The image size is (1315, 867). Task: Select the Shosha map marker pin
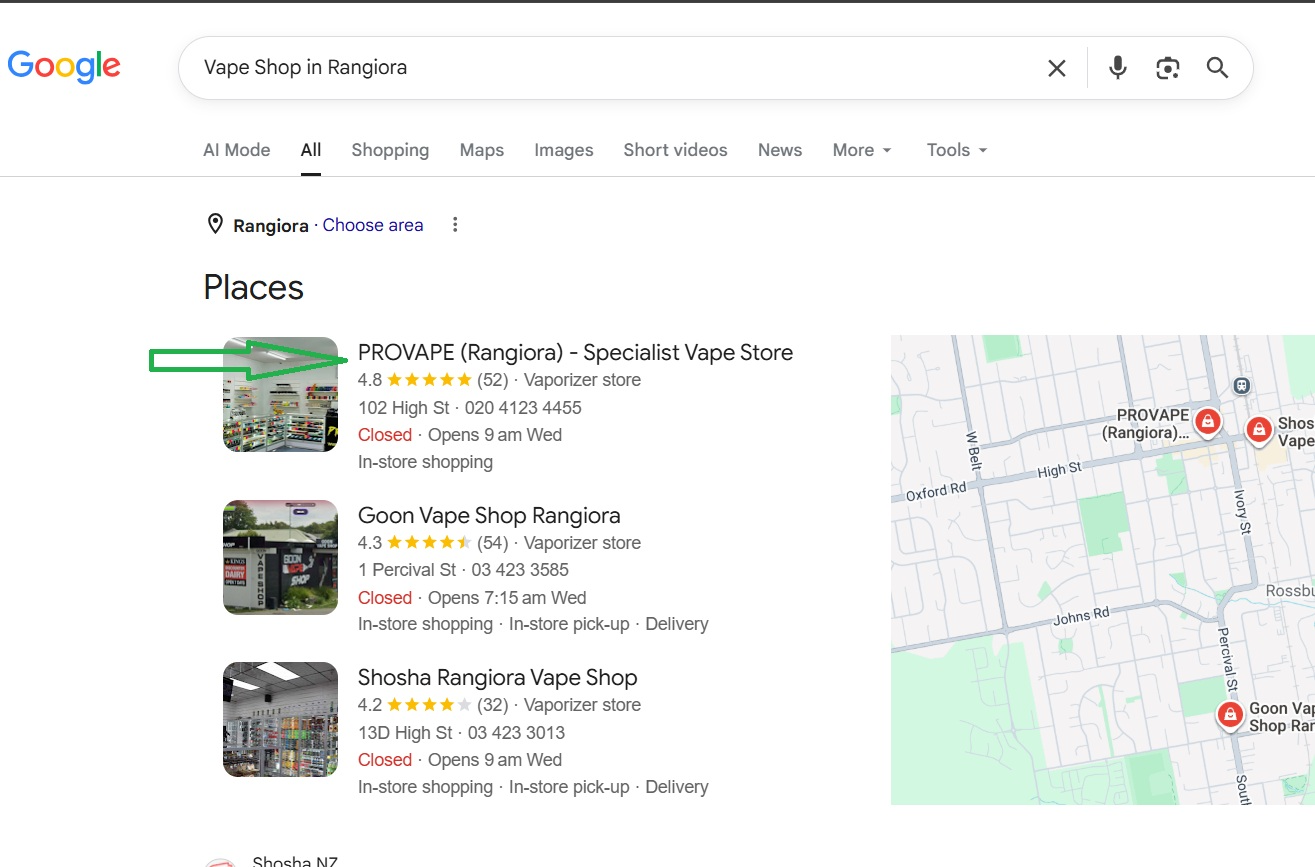(1259, 431)
